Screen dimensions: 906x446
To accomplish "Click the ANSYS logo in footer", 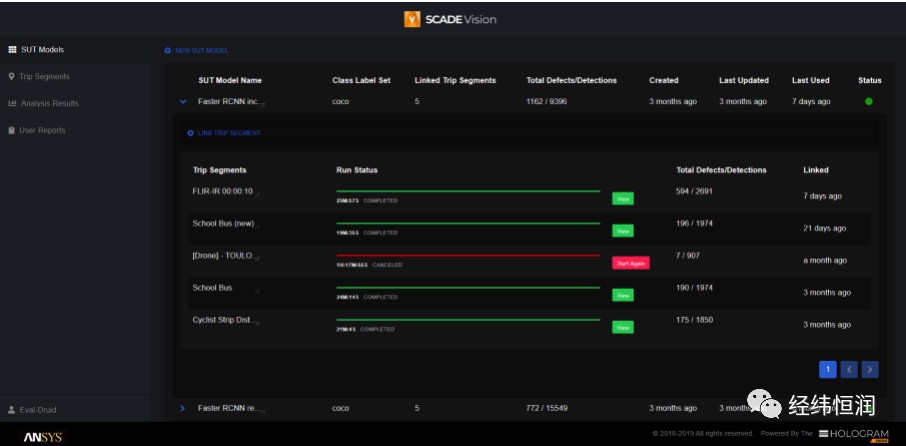I will [x=43, y=437].
